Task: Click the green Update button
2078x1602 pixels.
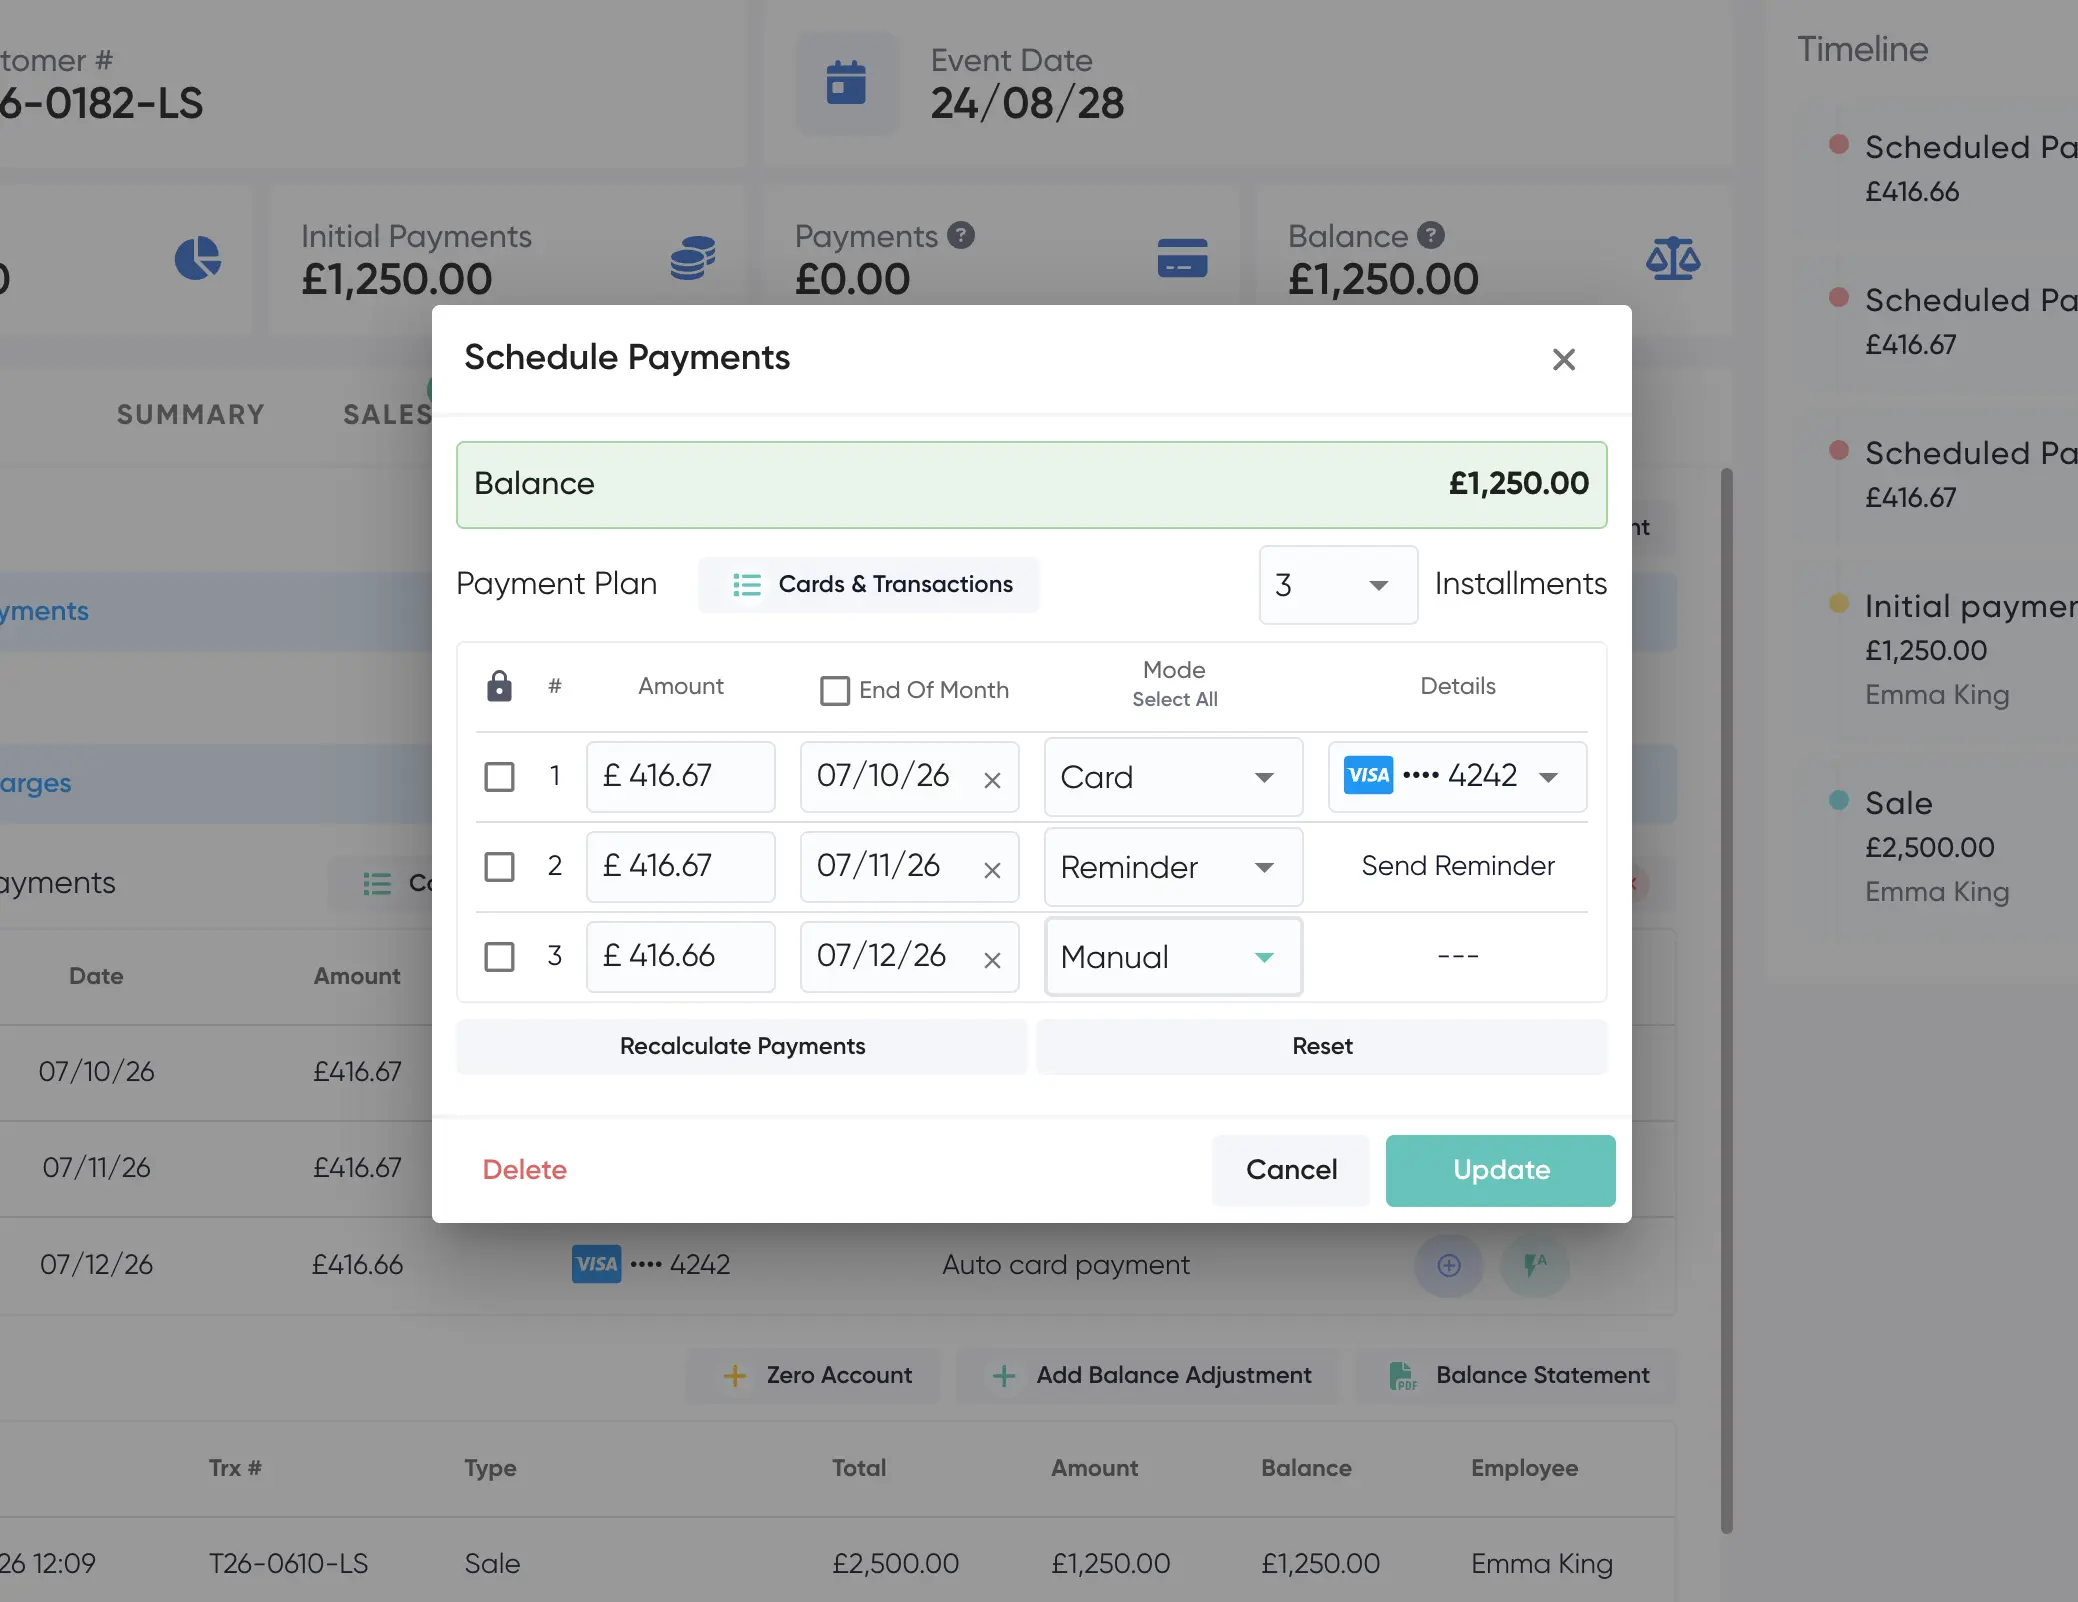Action: pyautogui.click(x=1500, y=1170)
